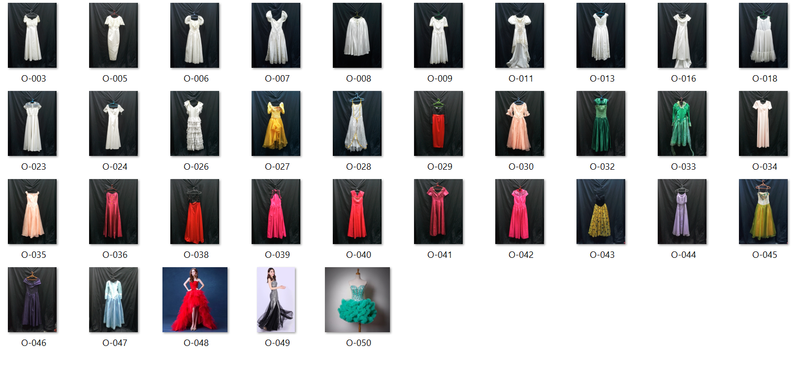Click the maroon dress O-036
The image size is (800, 367).
click(113, 212)
